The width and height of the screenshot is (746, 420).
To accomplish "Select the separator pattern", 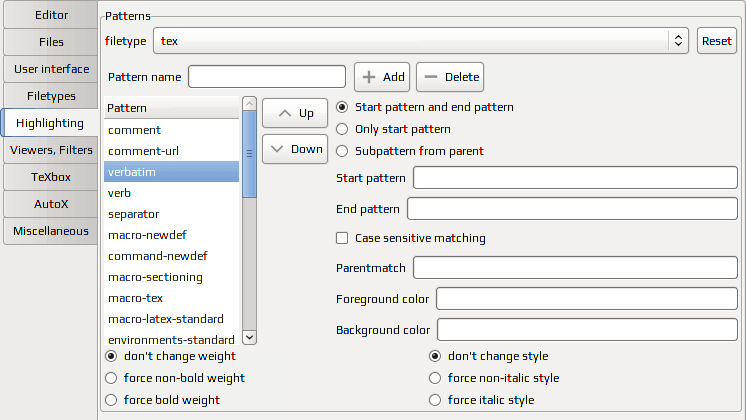I will click(171, 214).
